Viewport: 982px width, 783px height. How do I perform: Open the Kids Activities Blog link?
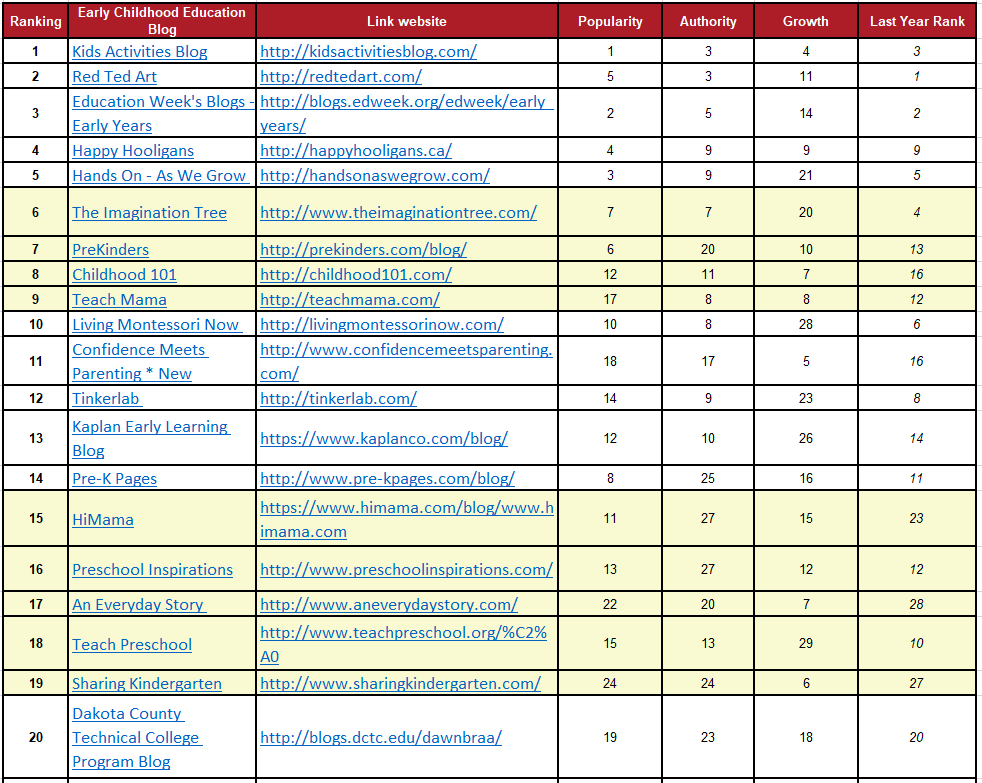coord(140,51)
